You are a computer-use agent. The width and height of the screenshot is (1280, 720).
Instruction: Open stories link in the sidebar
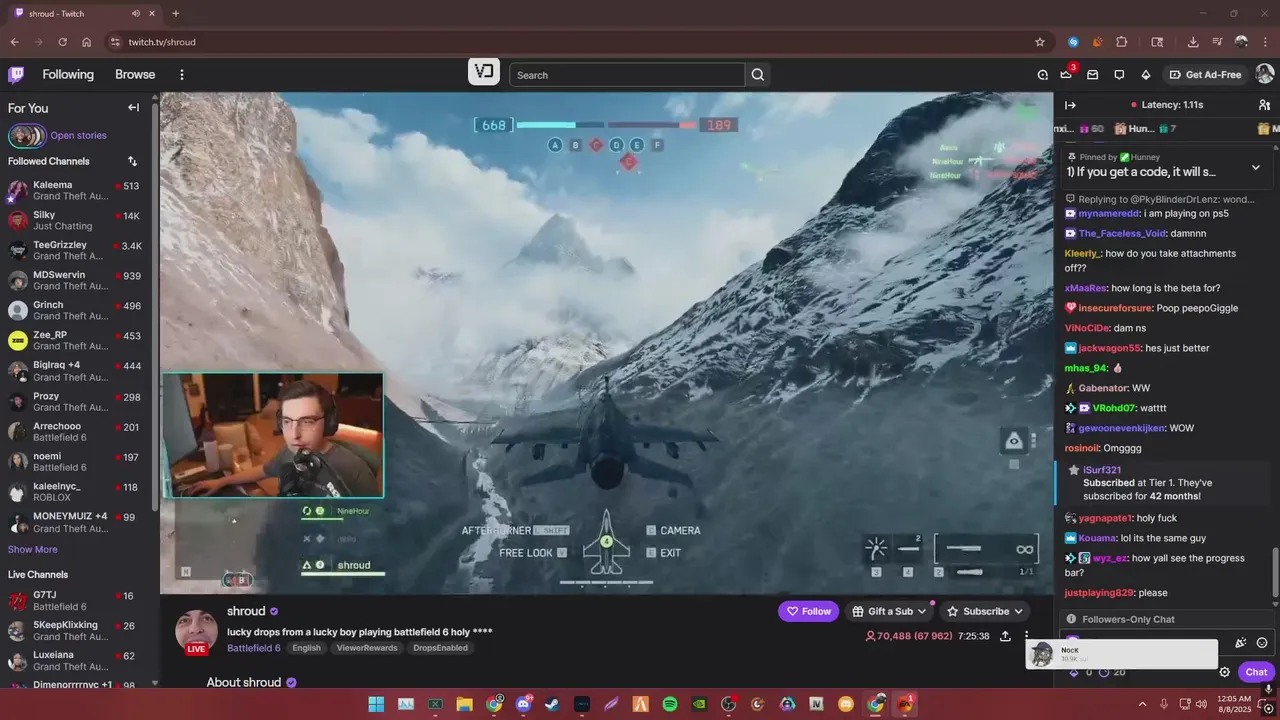(x=79, y=136)
